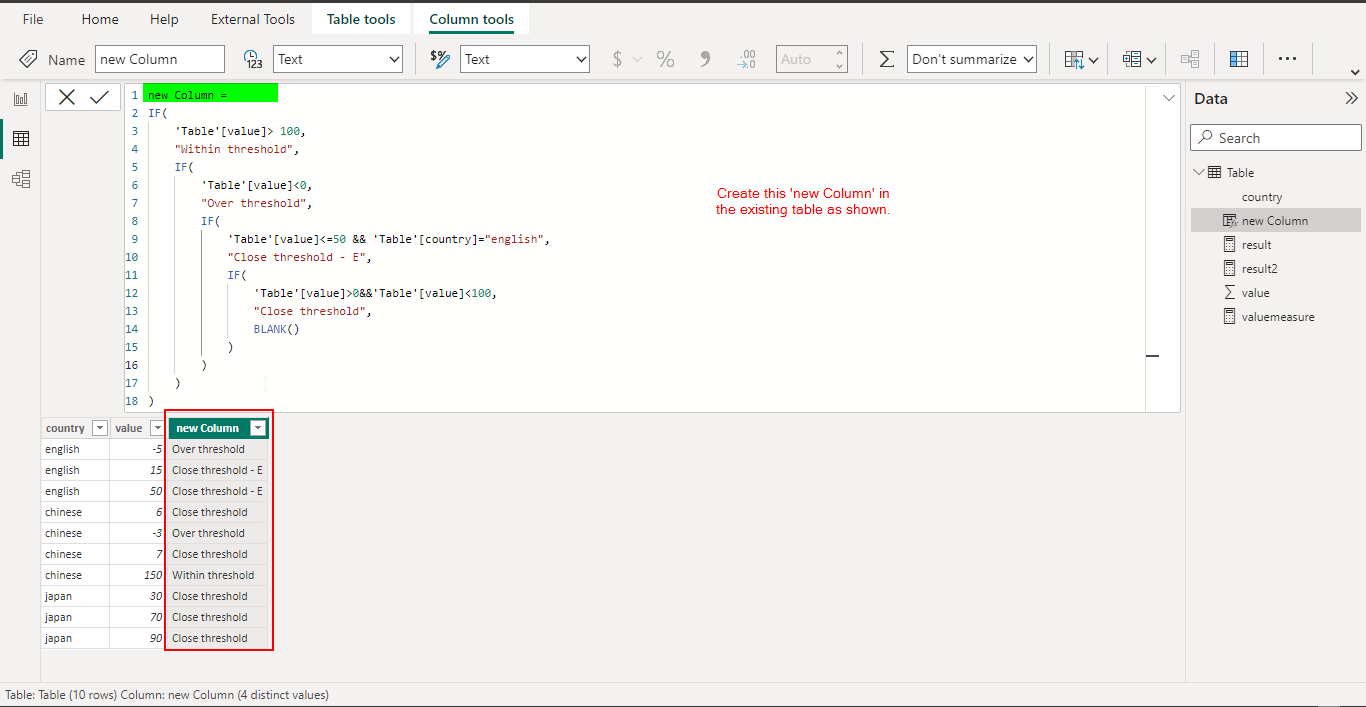The width and height of the screenshot is (1366, 707).
Task: Click the cell reading Within threshold
Action: [x=218, y=575]
